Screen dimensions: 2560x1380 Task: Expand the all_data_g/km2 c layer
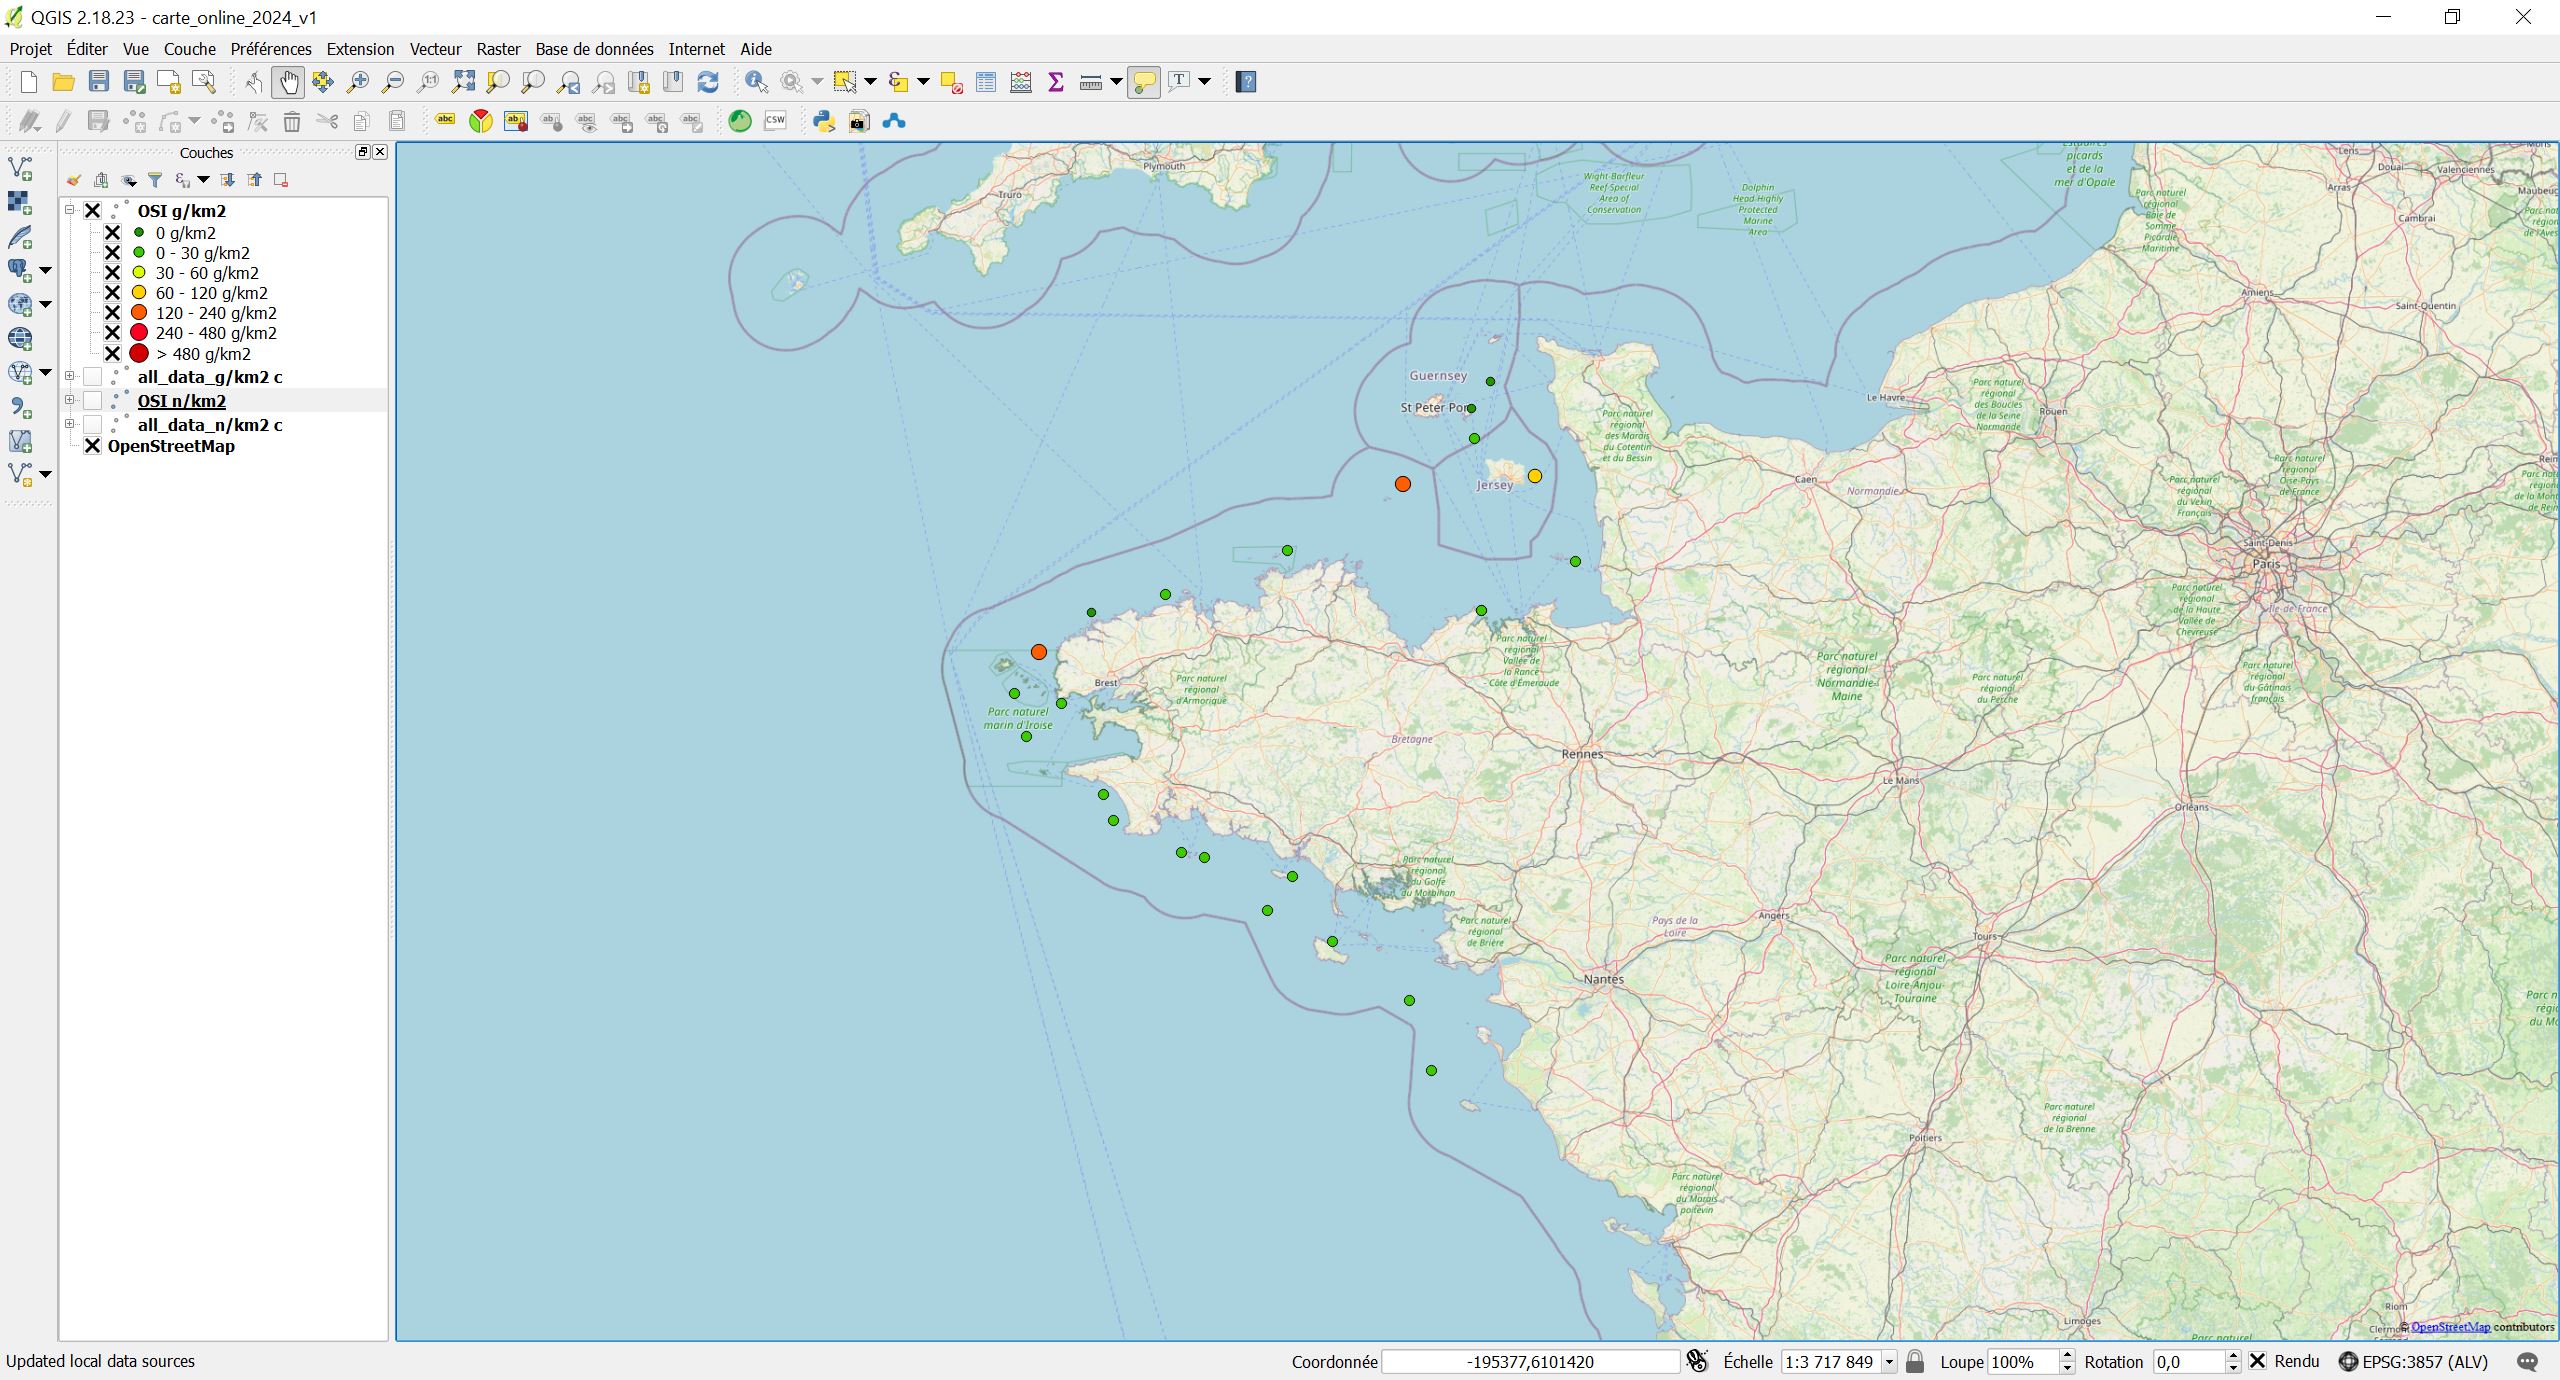[70, 377]
